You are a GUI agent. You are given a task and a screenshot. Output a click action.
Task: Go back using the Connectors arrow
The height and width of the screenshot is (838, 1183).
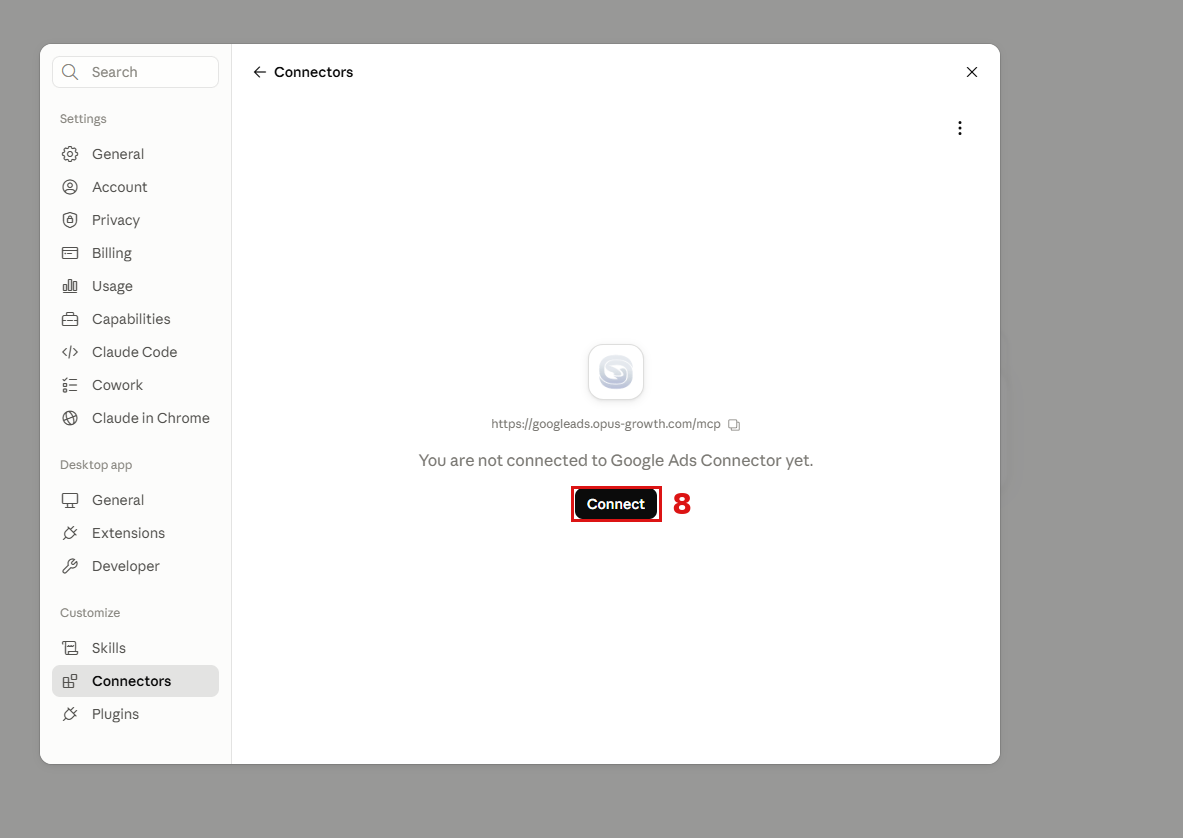[x=260, y=72]
